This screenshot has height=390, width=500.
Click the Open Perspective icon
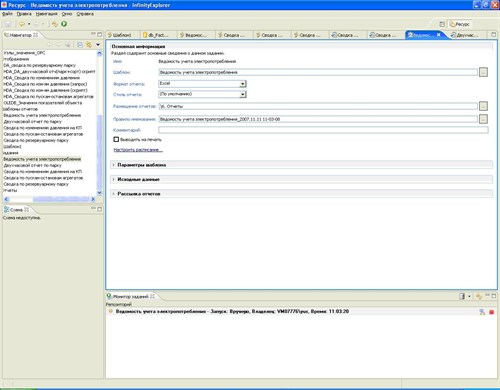[x=442, y=24]
